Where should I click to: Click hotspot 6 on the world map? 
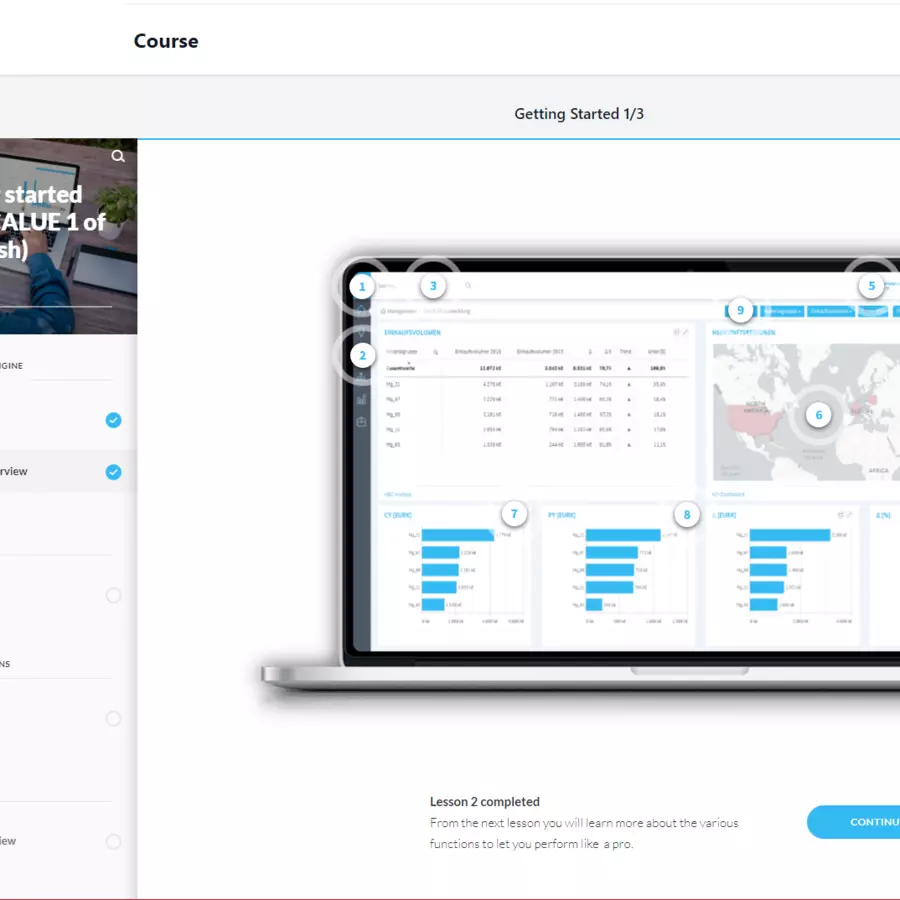[x=819, y=414]
